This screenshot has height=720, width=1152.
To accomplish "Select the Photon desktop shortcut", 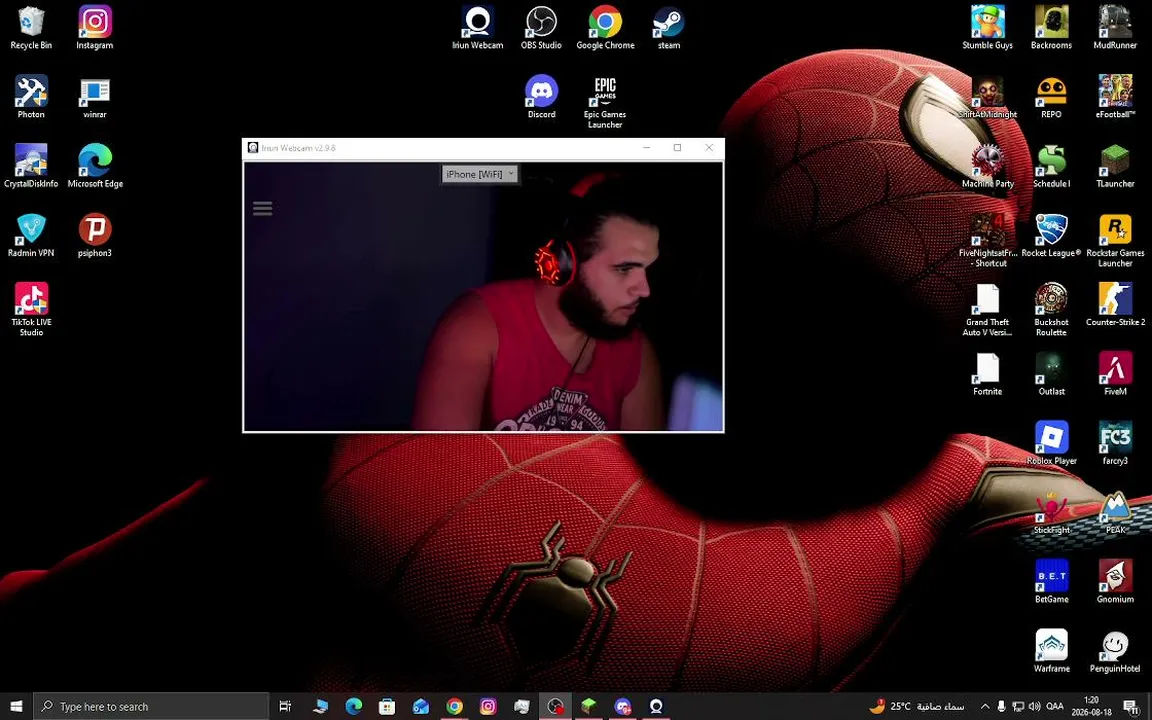I will coord(31,97).
